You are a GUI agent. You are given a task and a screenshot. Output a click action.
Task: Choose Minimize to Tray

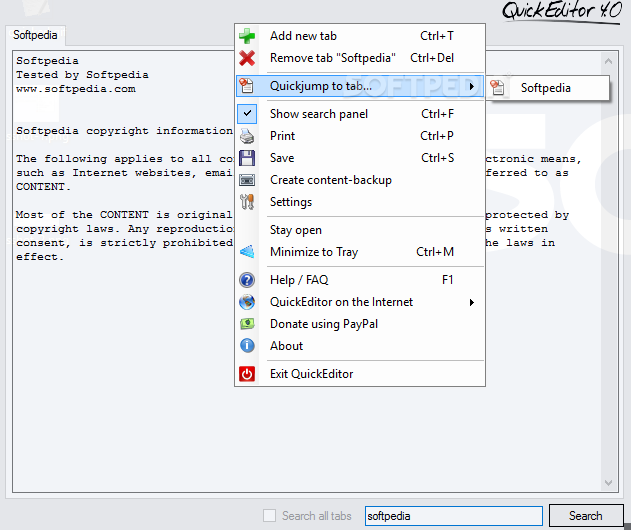[360, 252]
